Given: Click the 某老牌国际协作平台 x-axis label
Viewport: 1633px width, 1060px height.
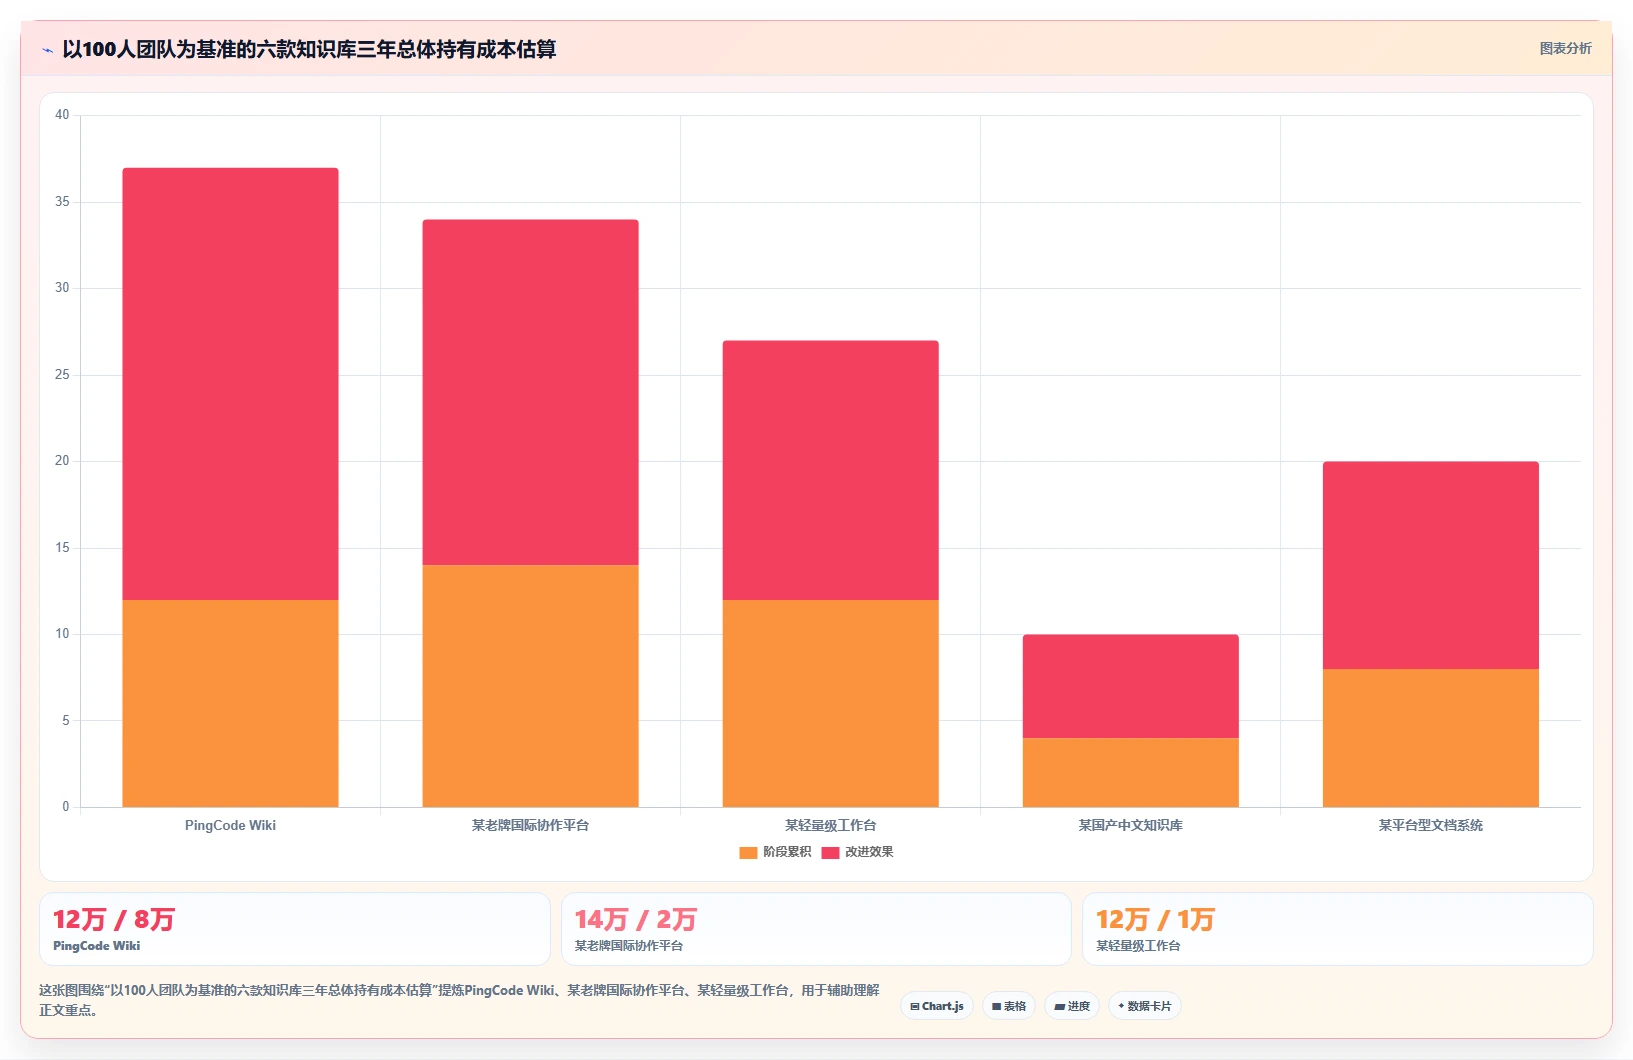Looking at the screenshot, I should click(x=530, y=825).
